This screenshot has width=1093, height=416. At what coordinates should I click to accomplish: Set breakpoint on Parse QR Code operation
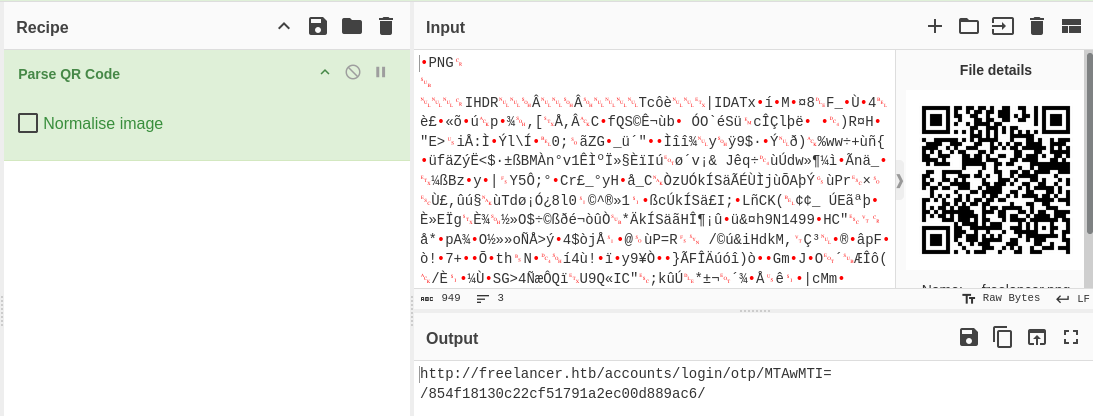pos(381,72)
